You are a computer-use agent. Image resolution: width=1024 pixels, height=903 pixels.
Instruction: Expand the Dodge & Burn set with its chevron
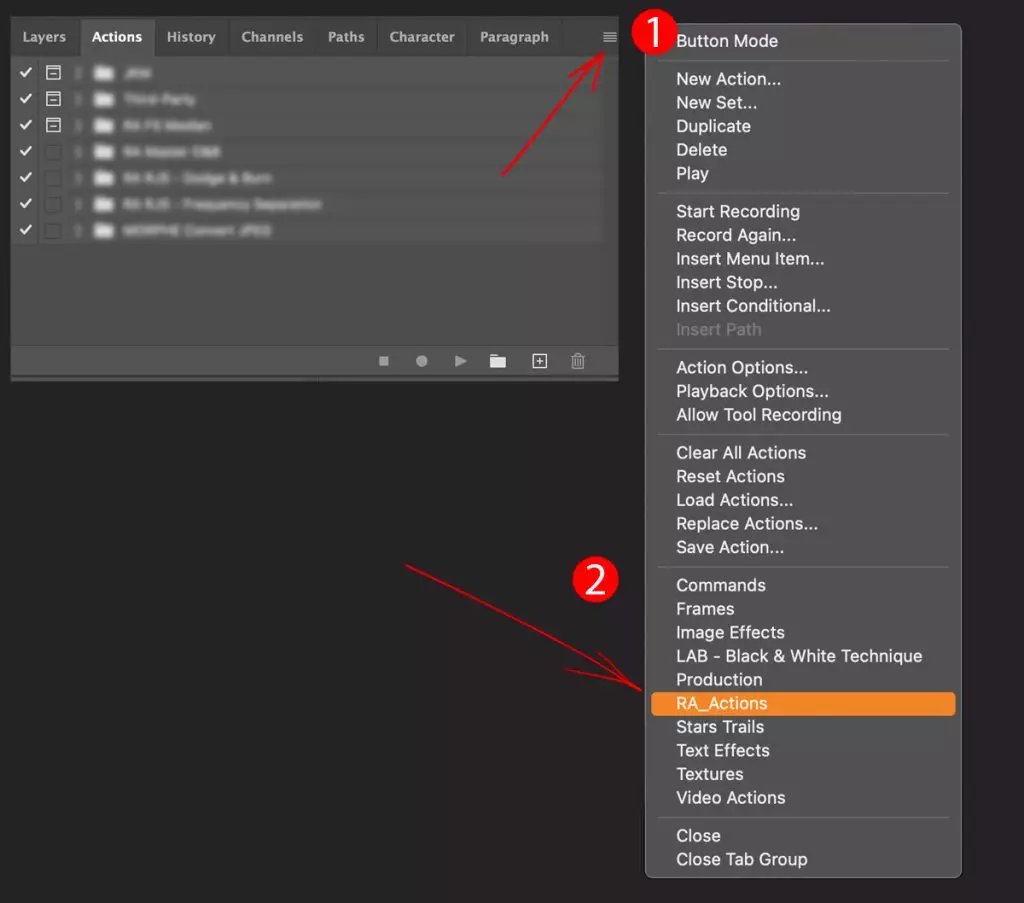tap(78, 178)
